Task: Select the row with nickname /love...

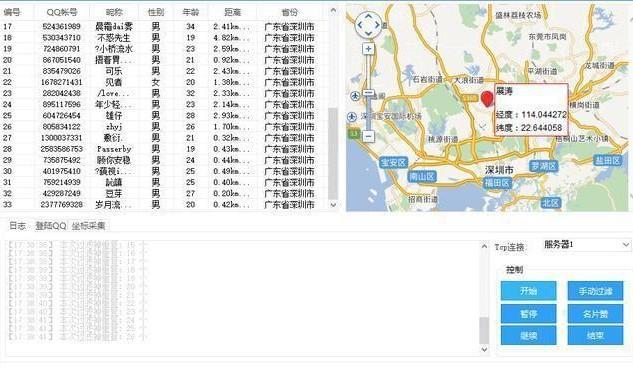Action: pos(161,94)
